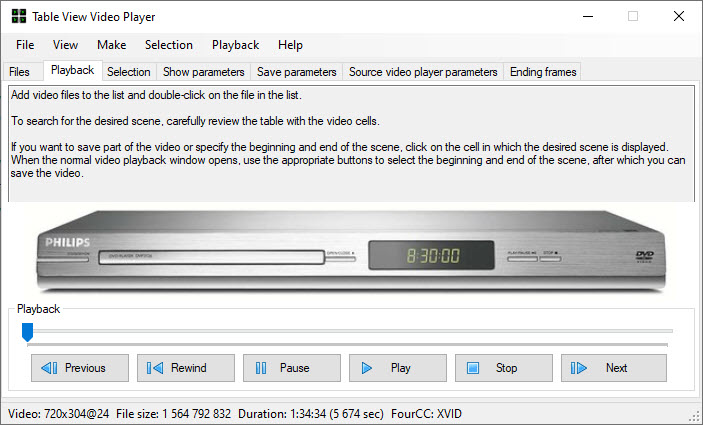Click the 'Video: 720x304@24' status entry
Image resolution: width=703 pixels, height=425 pixels.
coord(58,414)
